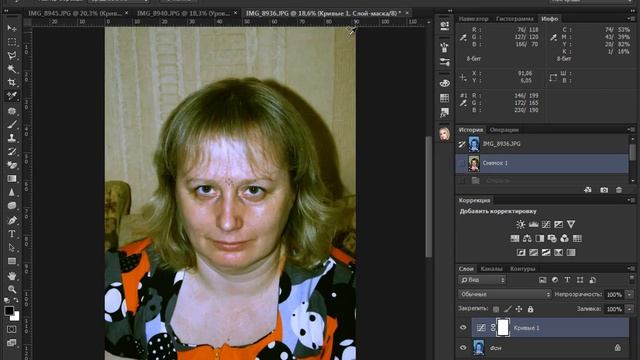Viewport: 640px width, 360px height.
Task: Set history brush source at Снимок 1
Action: point(462,163)
